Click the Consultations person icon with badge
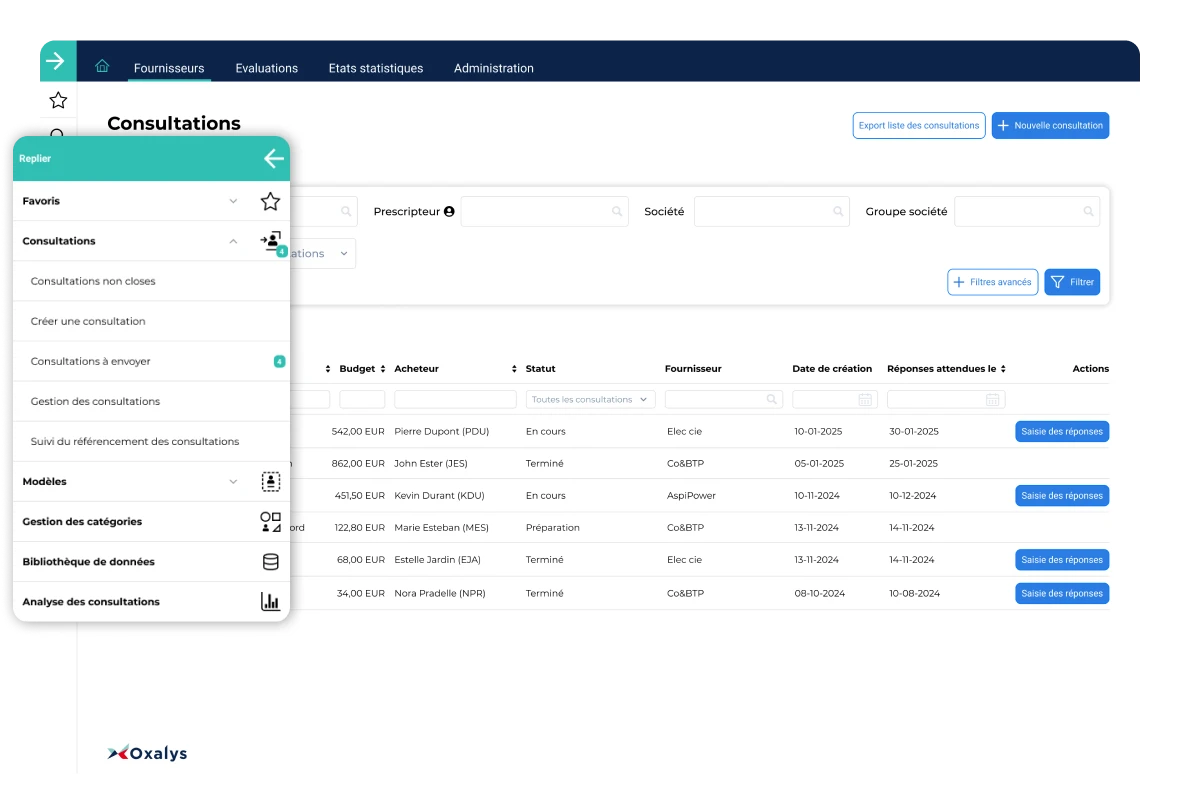 (270, 241)
